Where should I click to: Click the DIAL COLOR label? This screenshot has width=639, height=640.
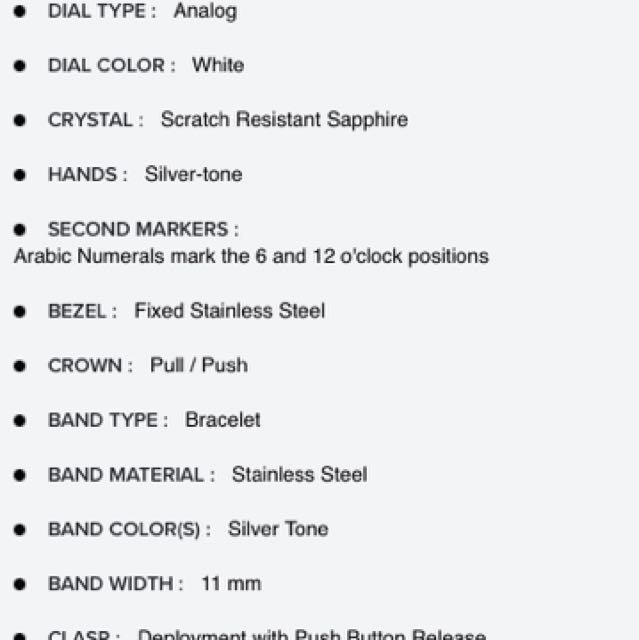pos(111,65)
